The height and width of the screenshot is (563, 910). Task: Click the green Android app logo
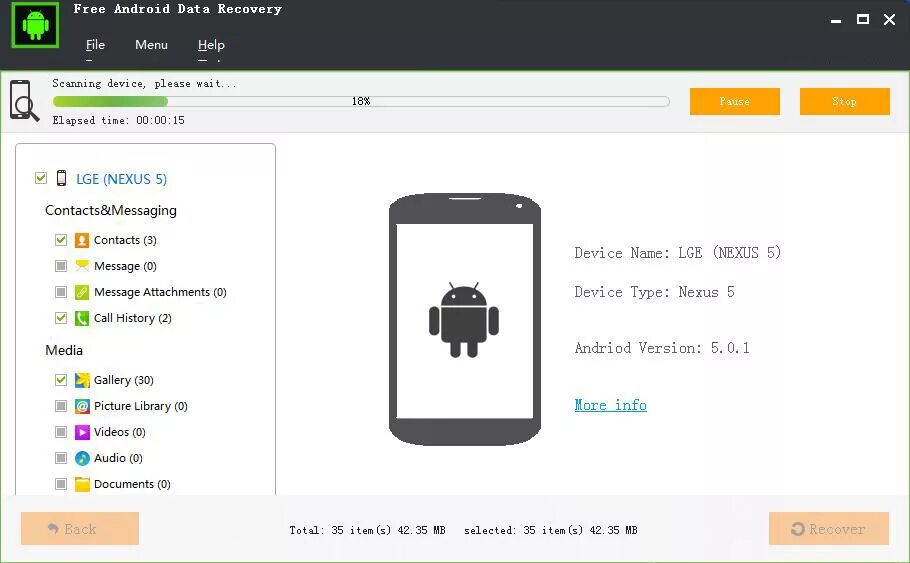point(35,25)
